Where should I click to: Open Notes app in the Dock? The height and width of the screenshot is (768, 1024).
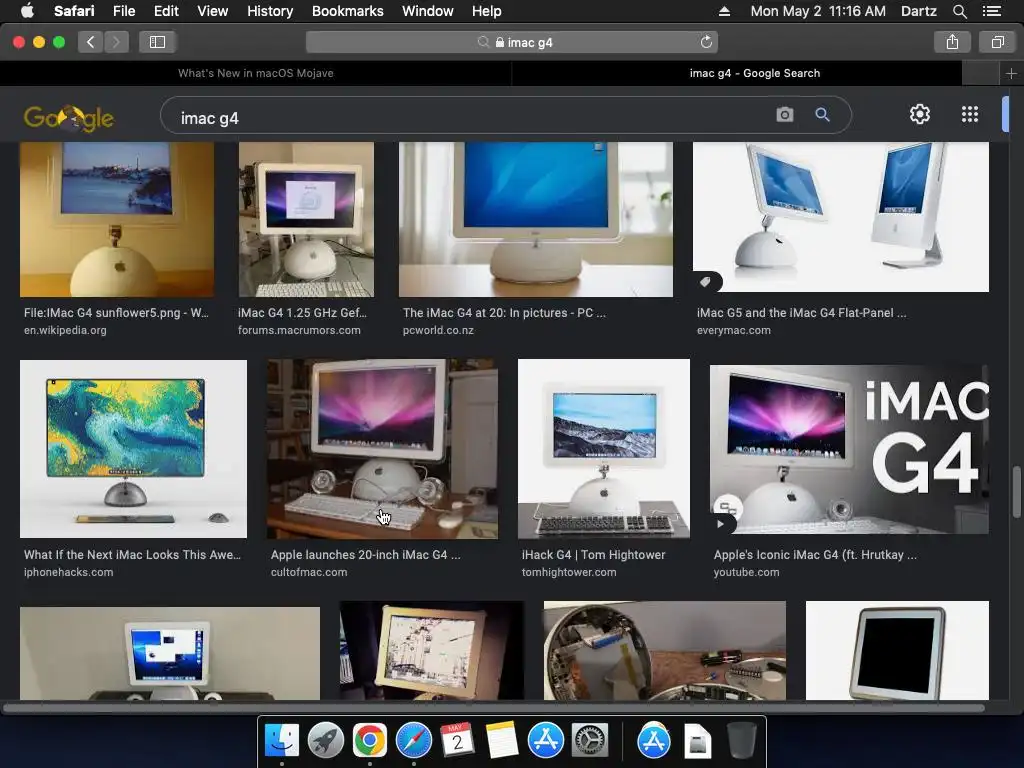point(502,741)
